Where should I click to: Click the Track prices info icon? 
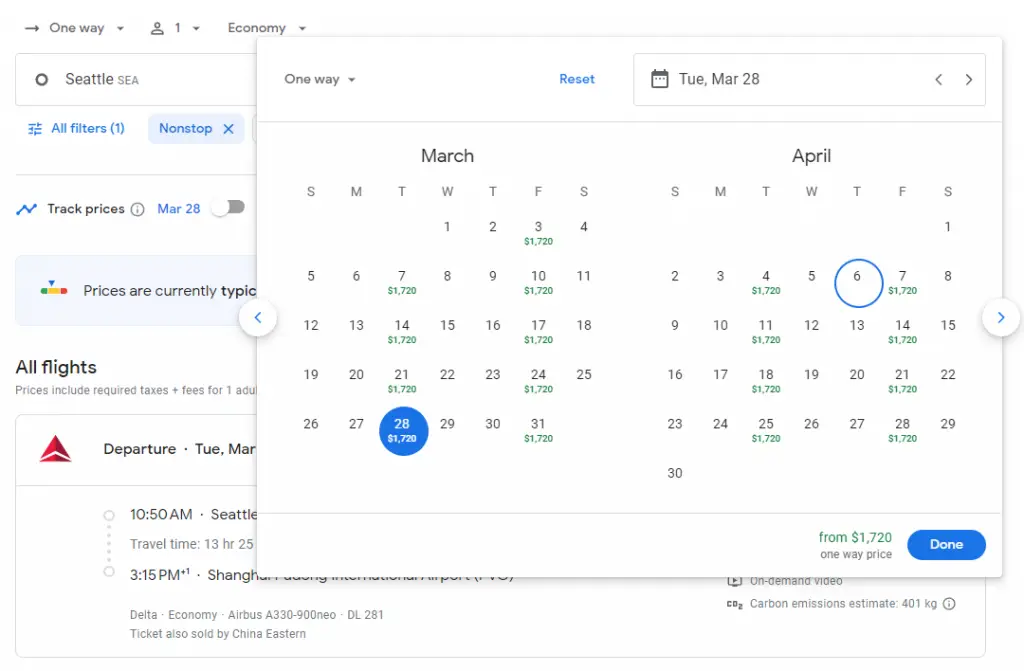[138, 209]
